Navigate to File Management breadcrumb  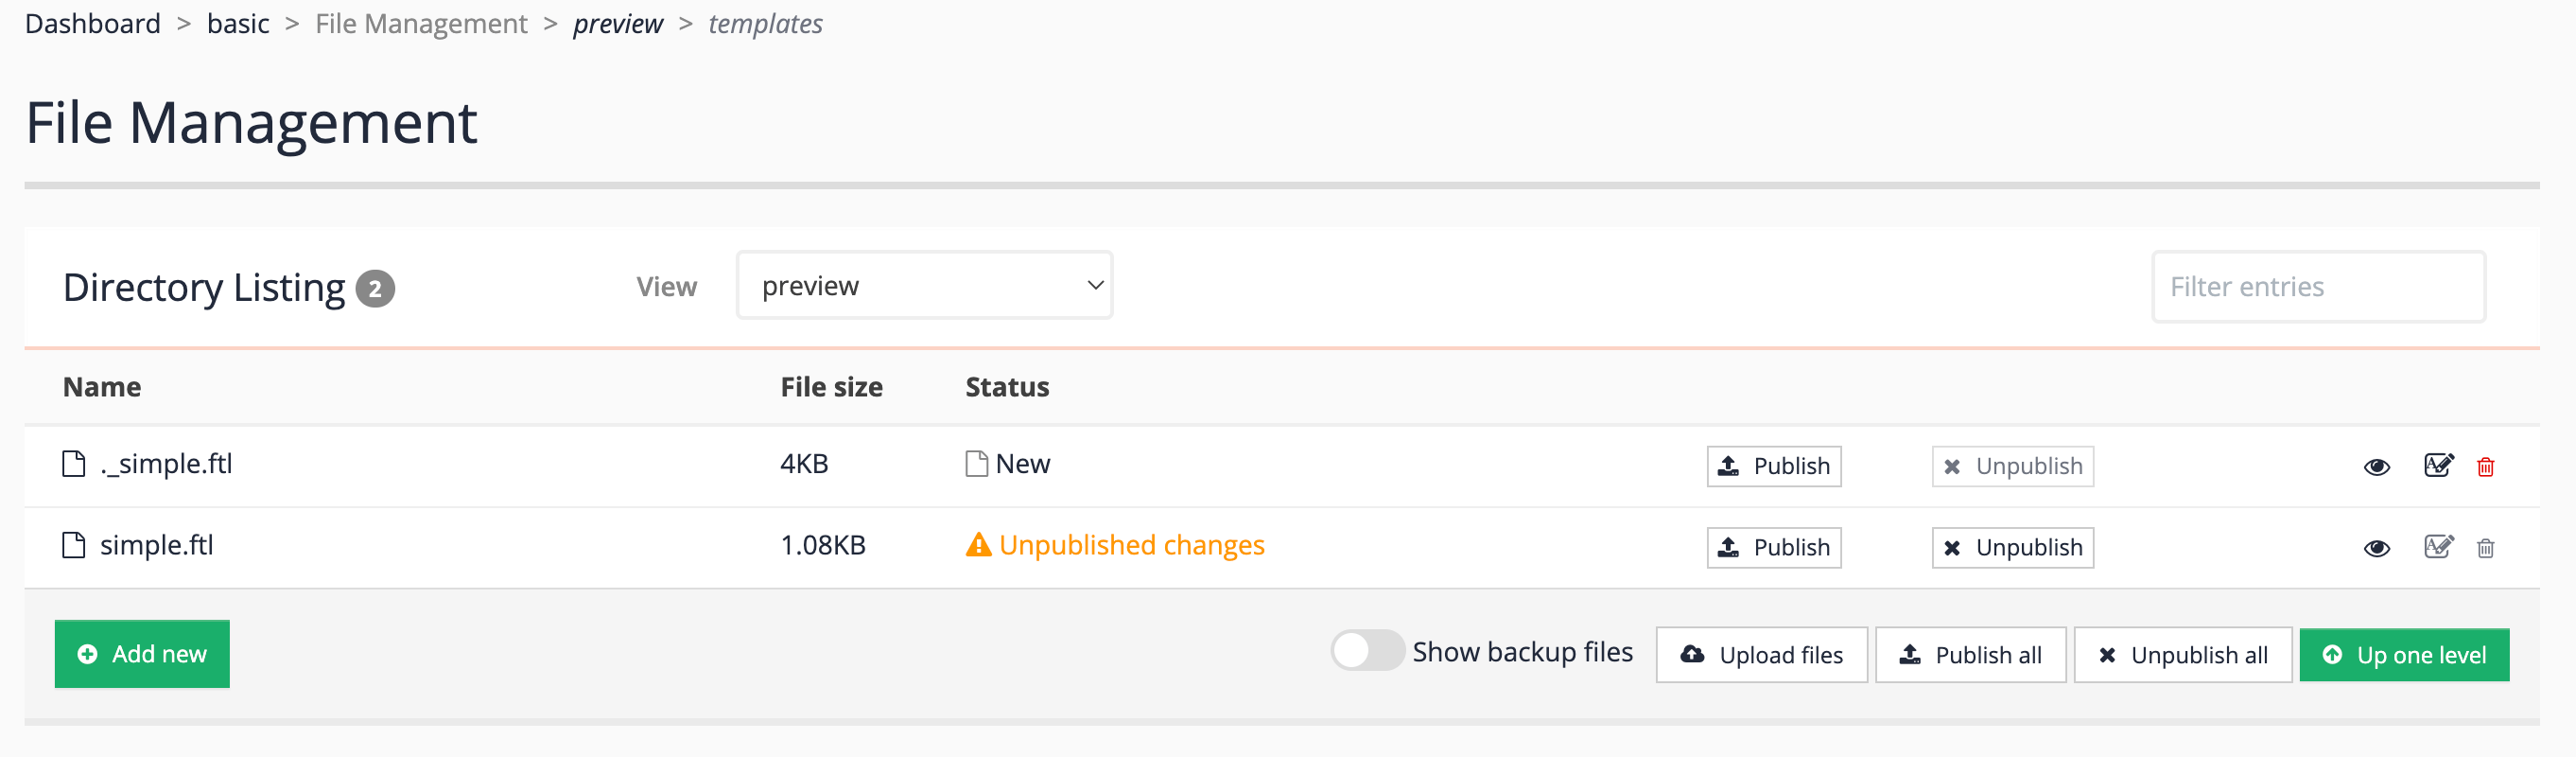point(420,23)
